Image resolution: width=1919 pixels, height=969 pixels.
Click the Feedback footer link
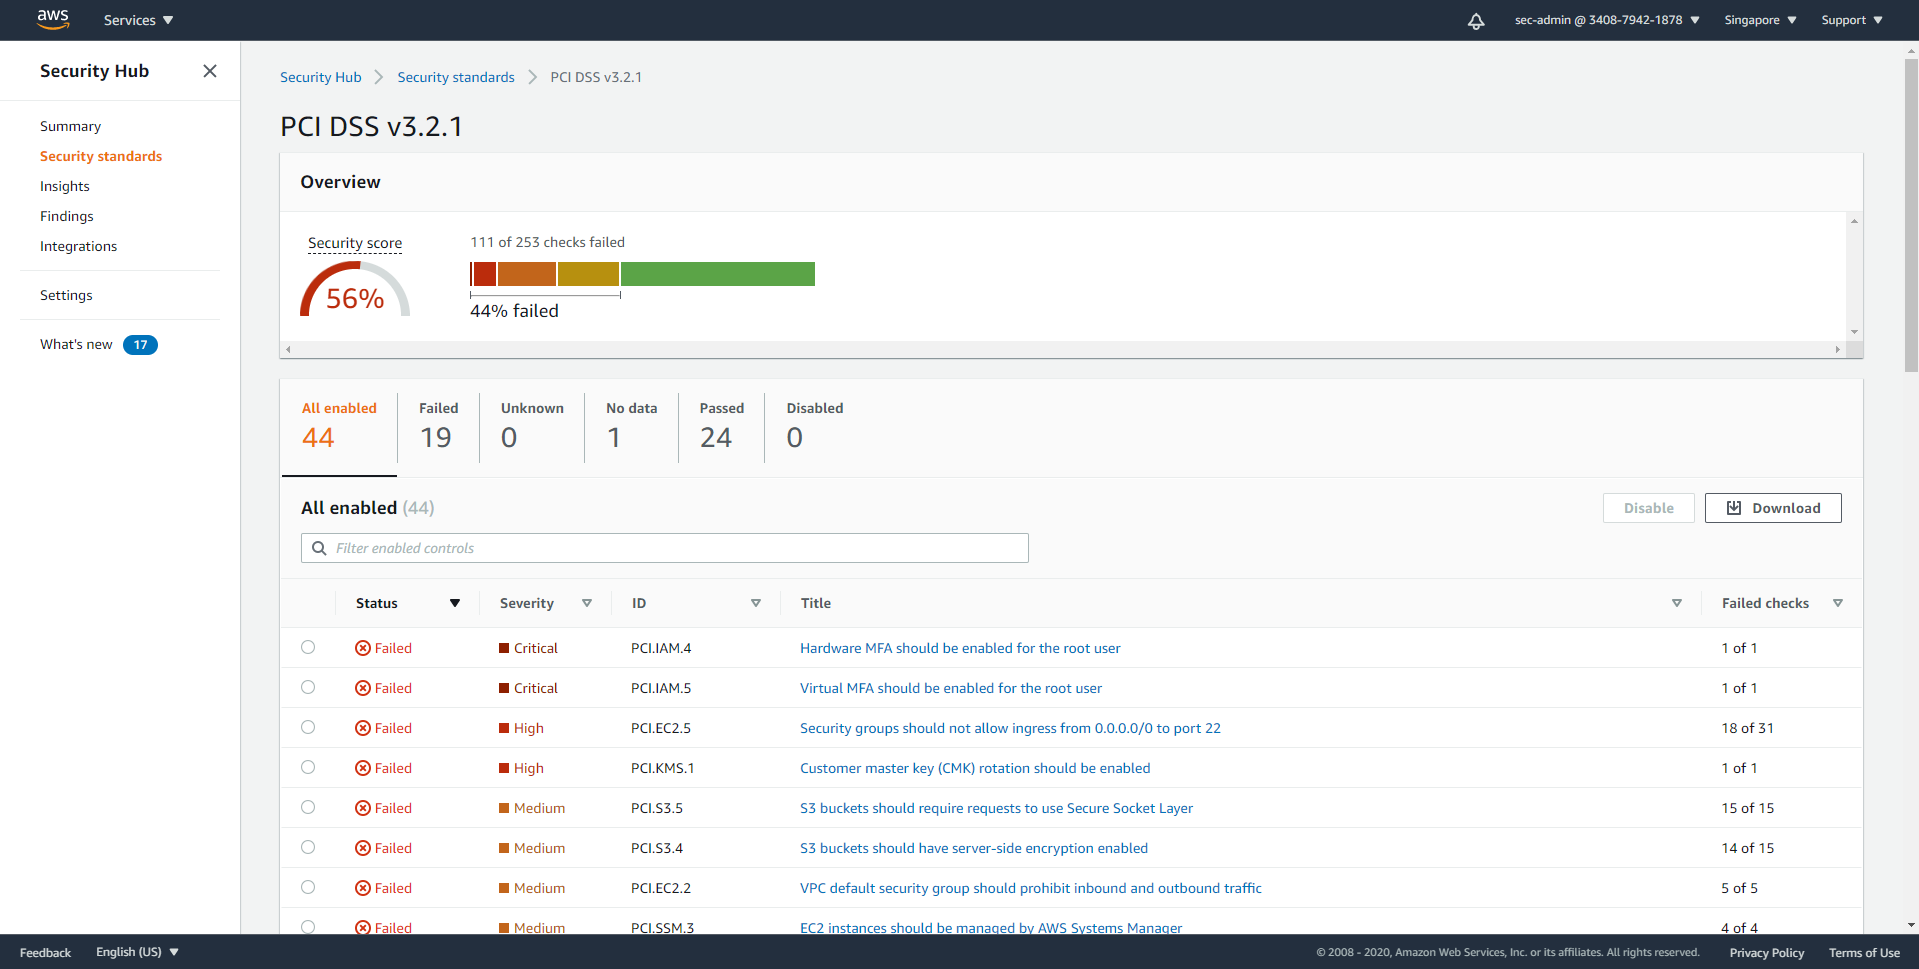[45, 953]
